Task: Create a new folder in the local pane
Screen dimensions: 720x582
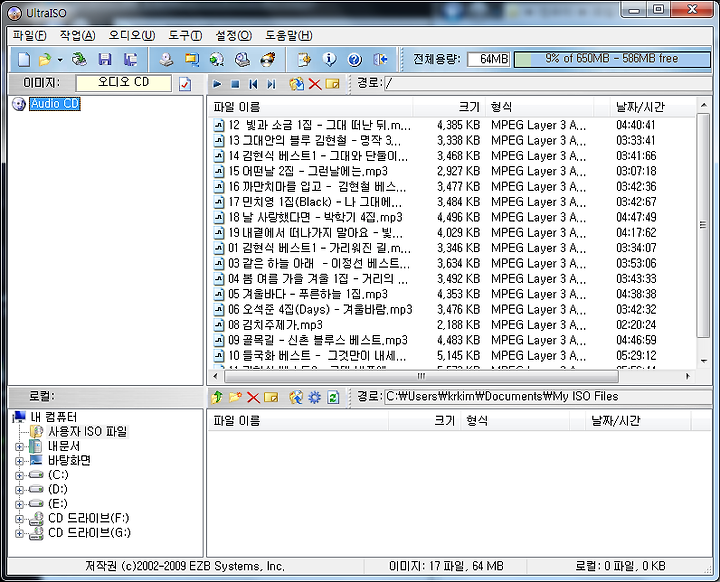Action: (x=235, y=397)
